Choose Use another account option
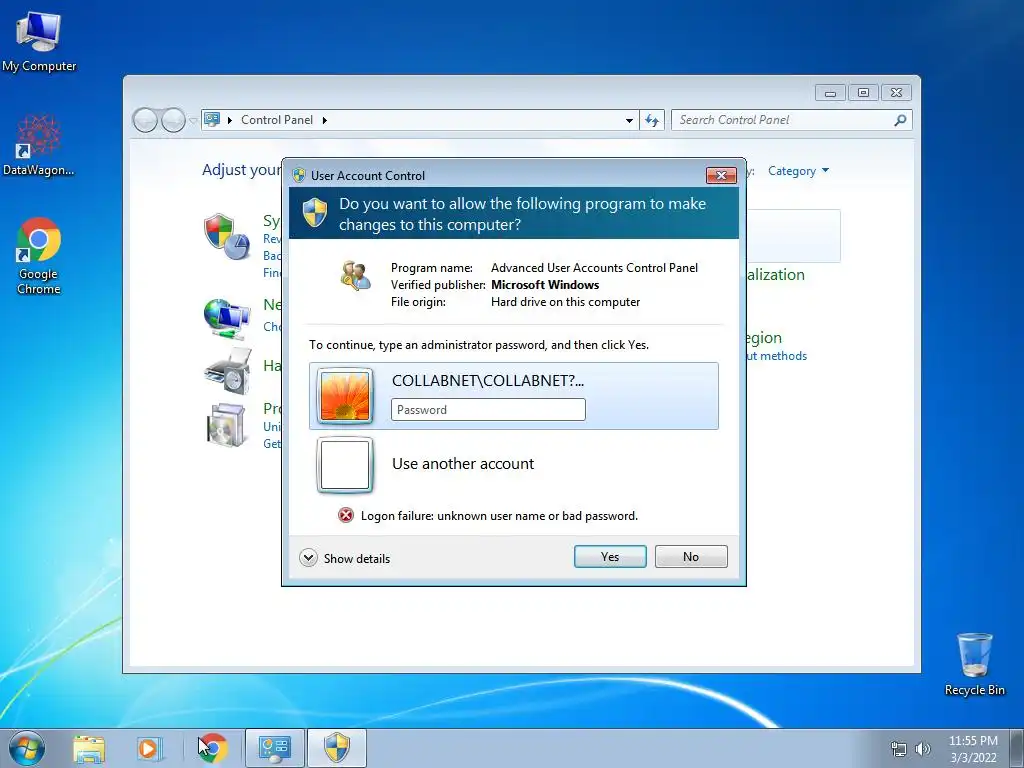The width and height of the screenshot is (1024, 768). tap(463, 464)
